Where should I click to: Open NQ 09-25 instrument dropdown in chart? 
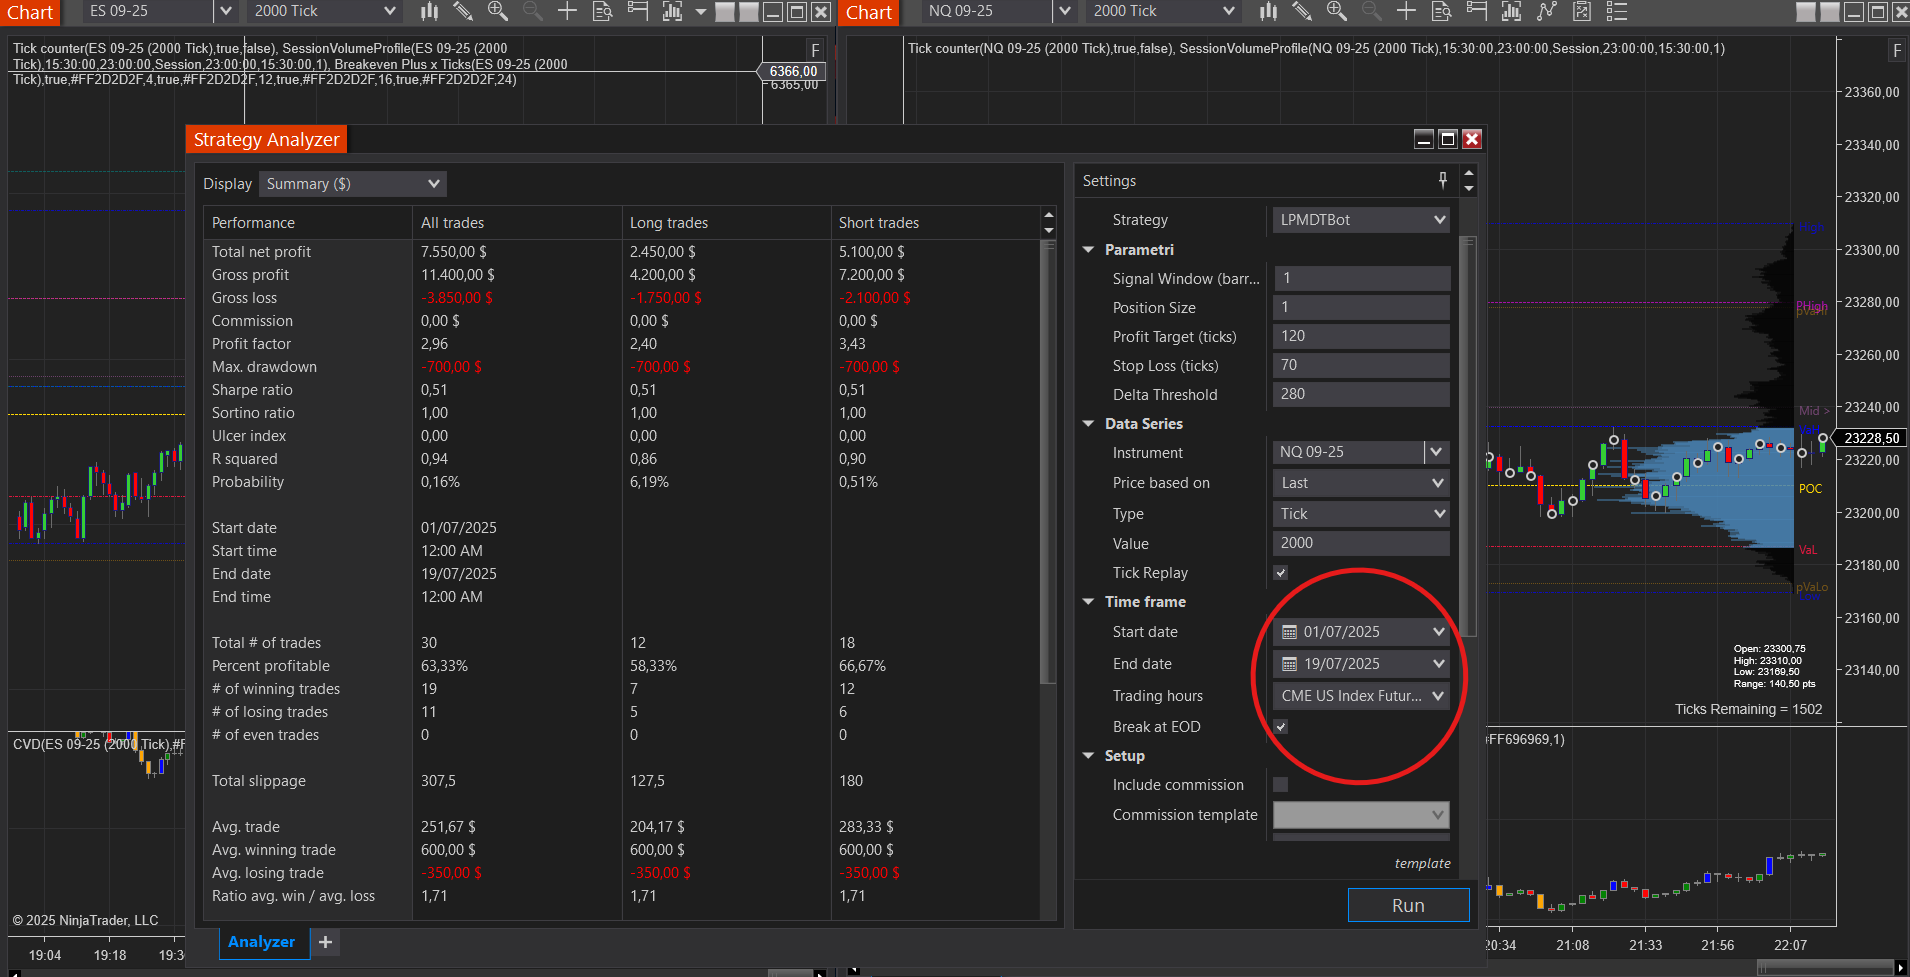(x=1065, y=11)
